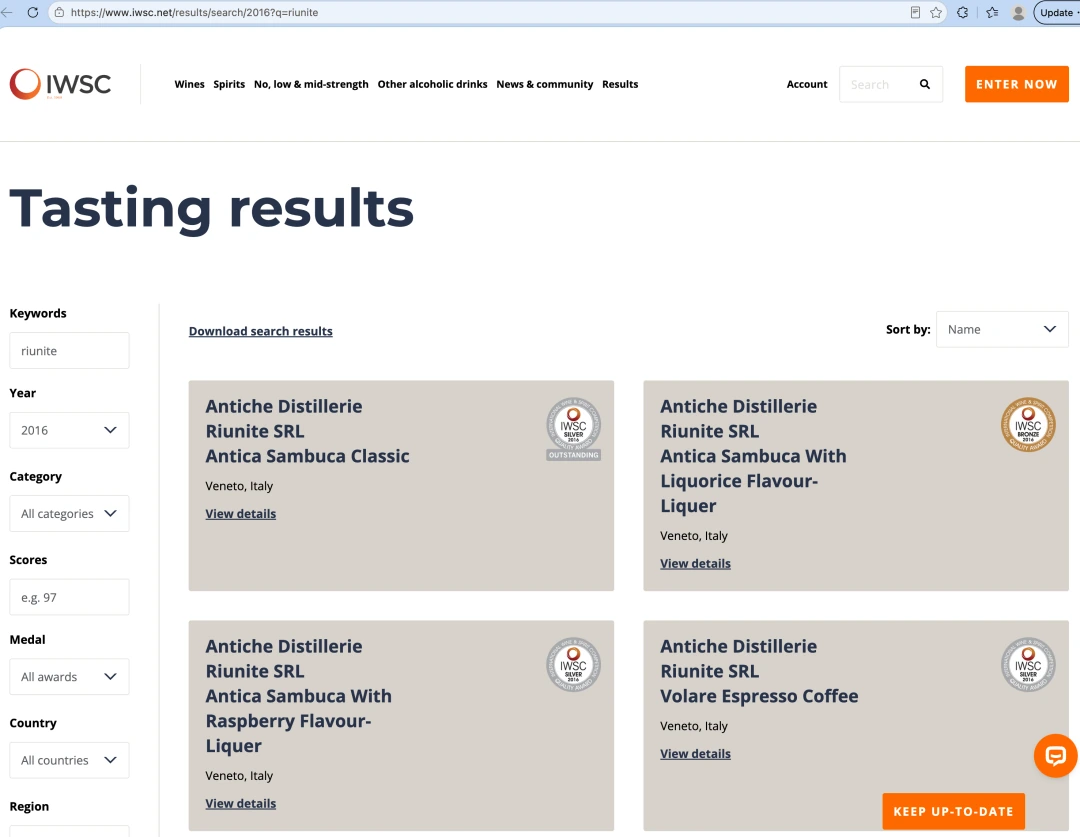Click Bronze medal badge on Liquorice Flavour card

tap(1028, 425)
